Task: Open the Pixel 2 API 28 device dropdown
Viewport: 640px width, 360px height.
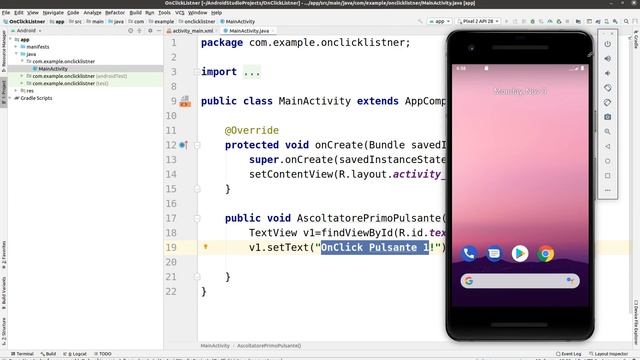Action: click(x=478, y=21)
